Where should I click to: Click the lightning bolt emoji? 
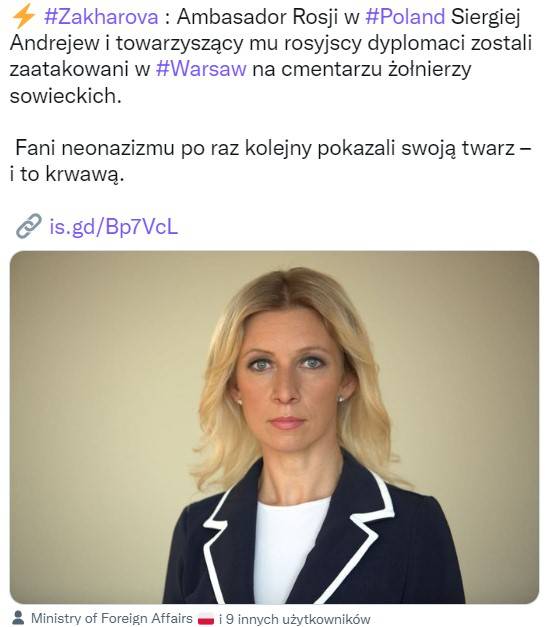coord(23,17)
